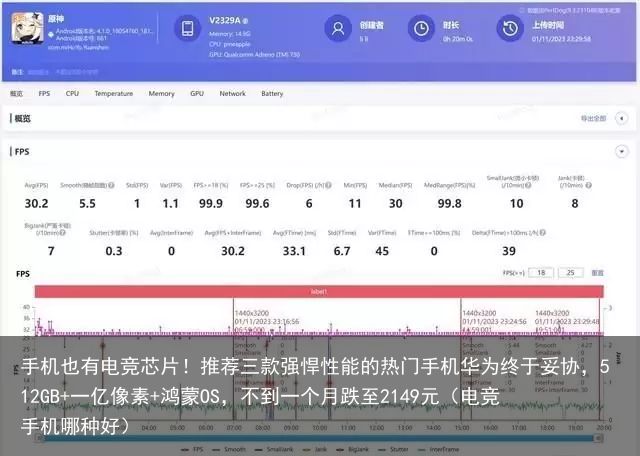Screen dimensions: 640x456
Task: Toggle Stutter series in chart legend
Action: coord(393,449)
